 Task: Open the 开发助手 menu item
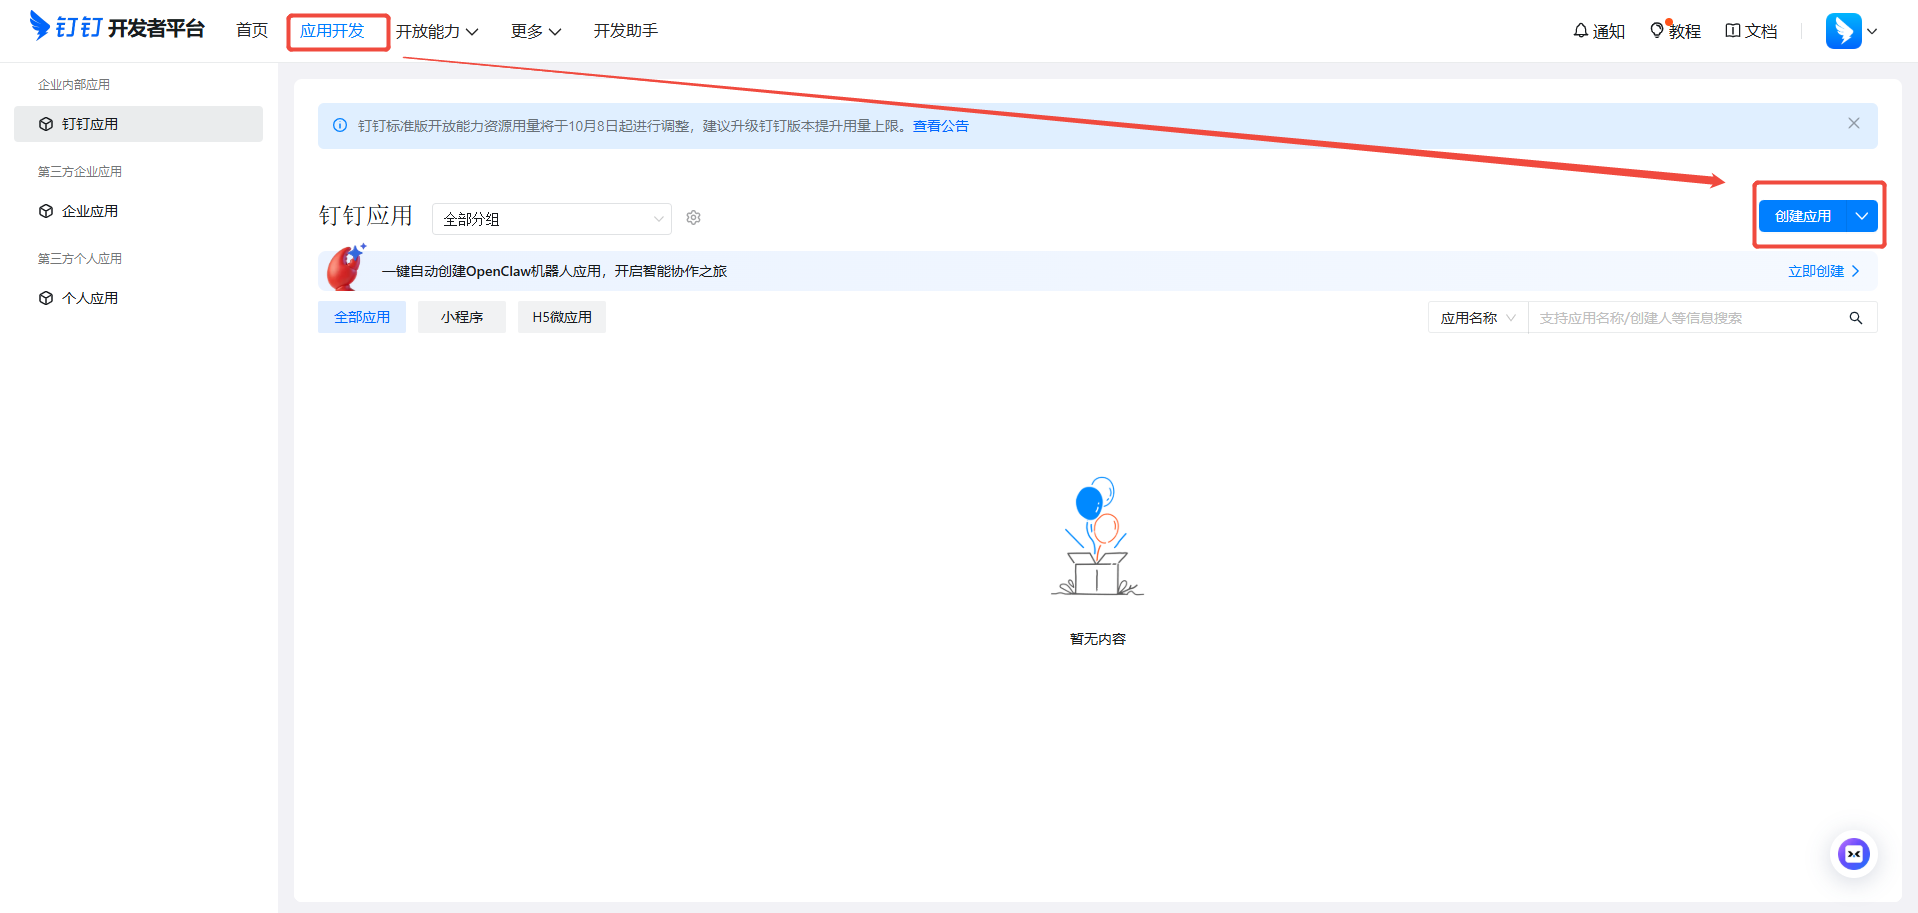(x=626, y=31)
